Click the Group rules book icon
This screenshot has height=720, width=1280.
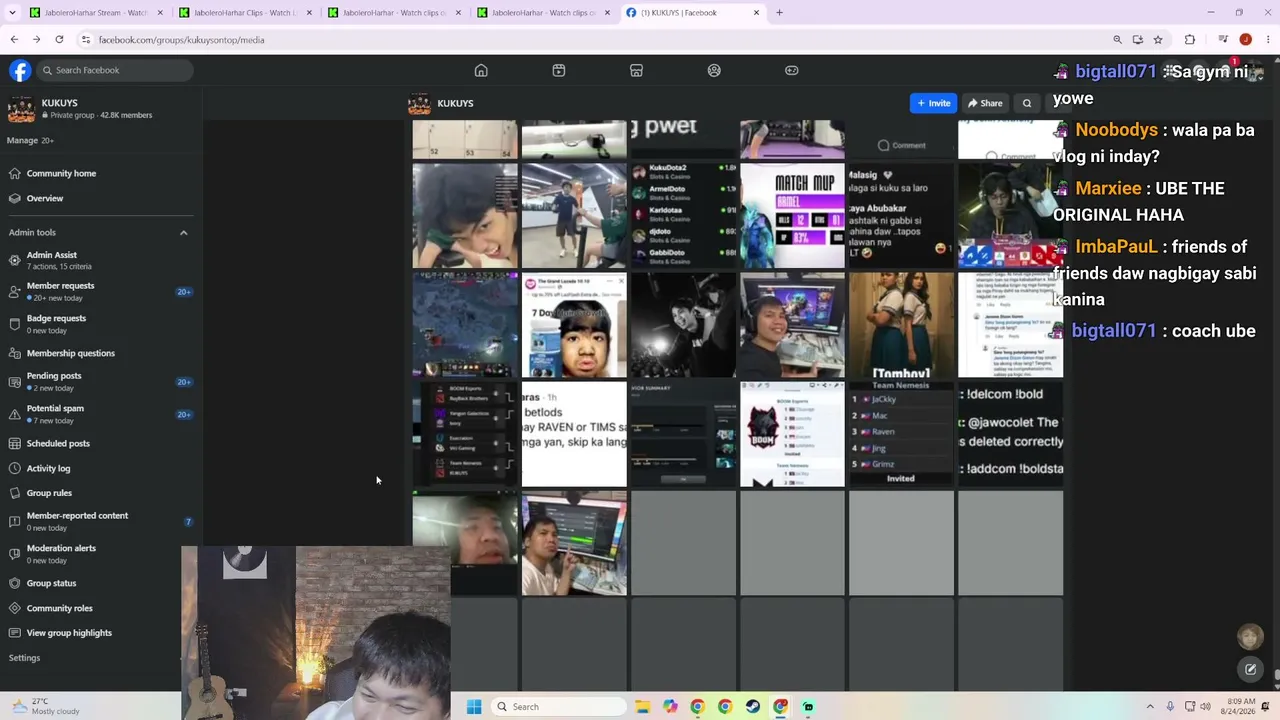(14, 493)
